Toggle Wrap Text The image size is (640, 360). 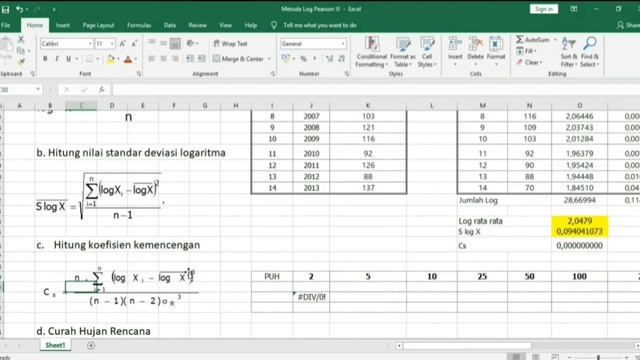[230, 43]
